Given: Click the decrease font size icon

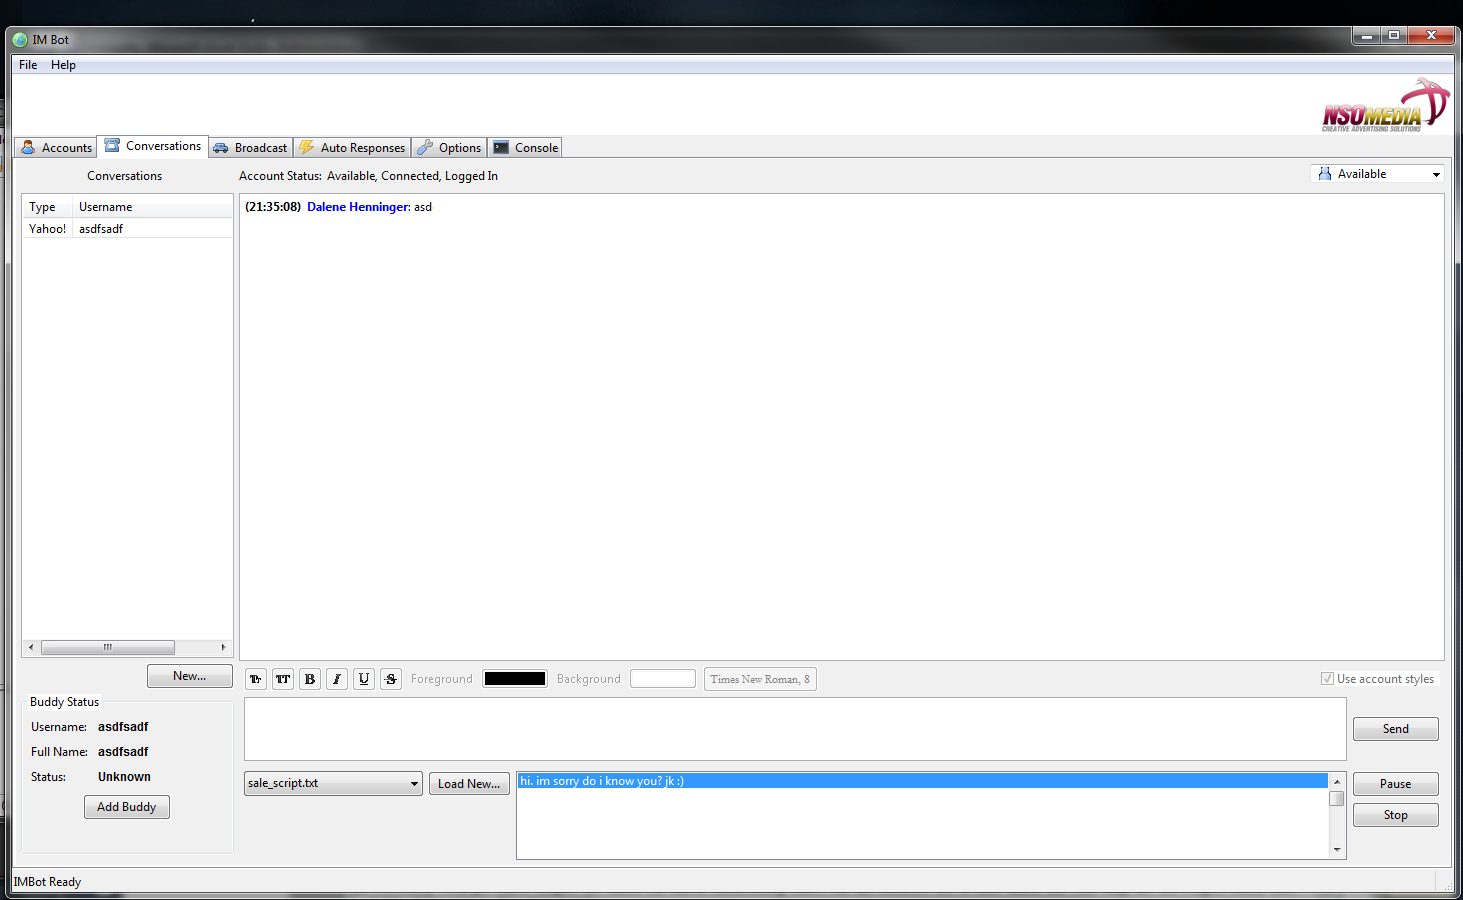Looking at the screenshot, I should point(256,679).
